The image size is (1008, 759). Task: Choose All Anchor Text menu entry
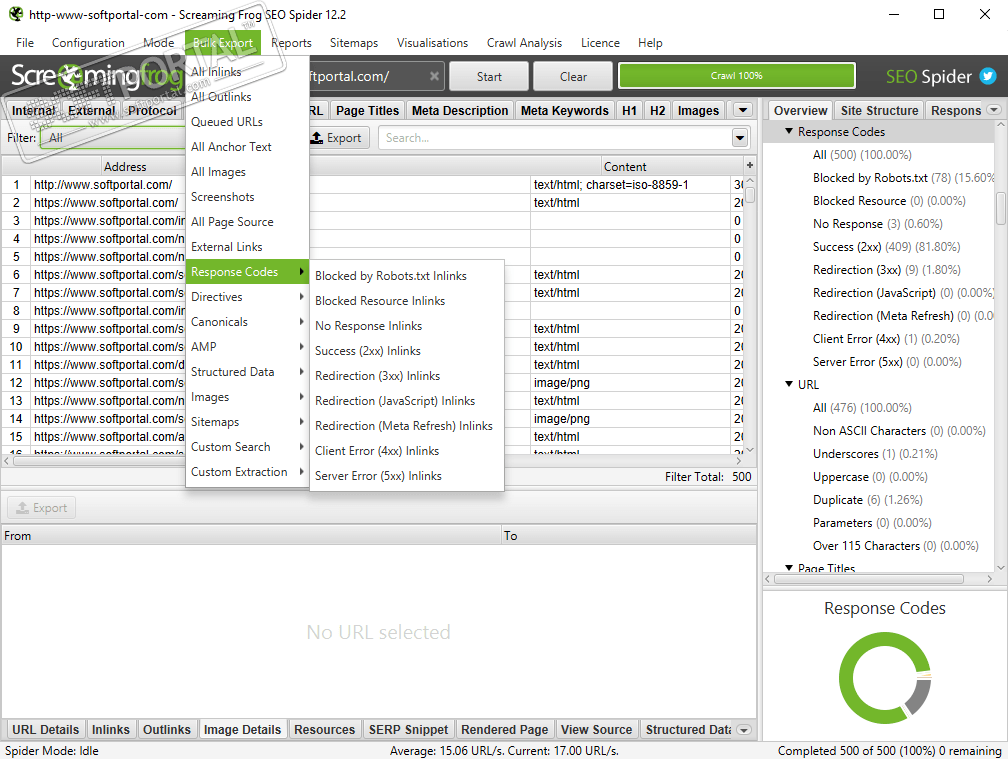pyautogui.click(x=246, y=147)
